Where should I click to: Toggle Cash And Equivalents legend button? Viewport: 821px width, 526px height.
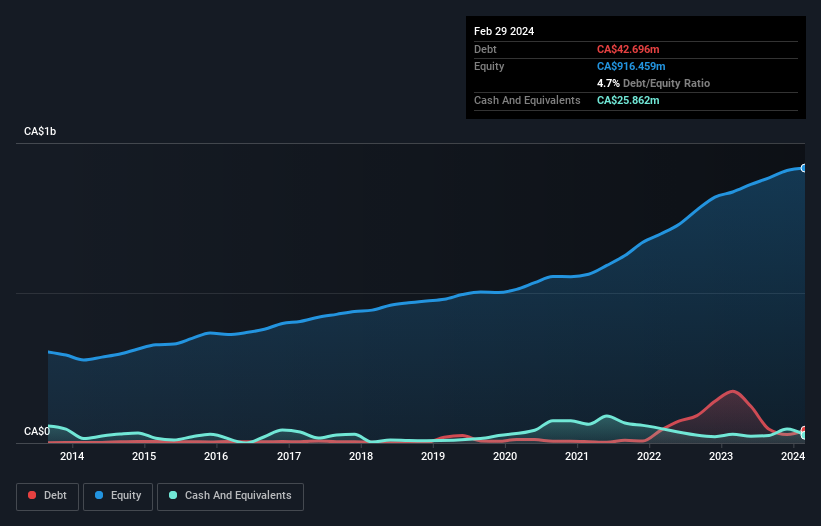[x=230, y=496]
